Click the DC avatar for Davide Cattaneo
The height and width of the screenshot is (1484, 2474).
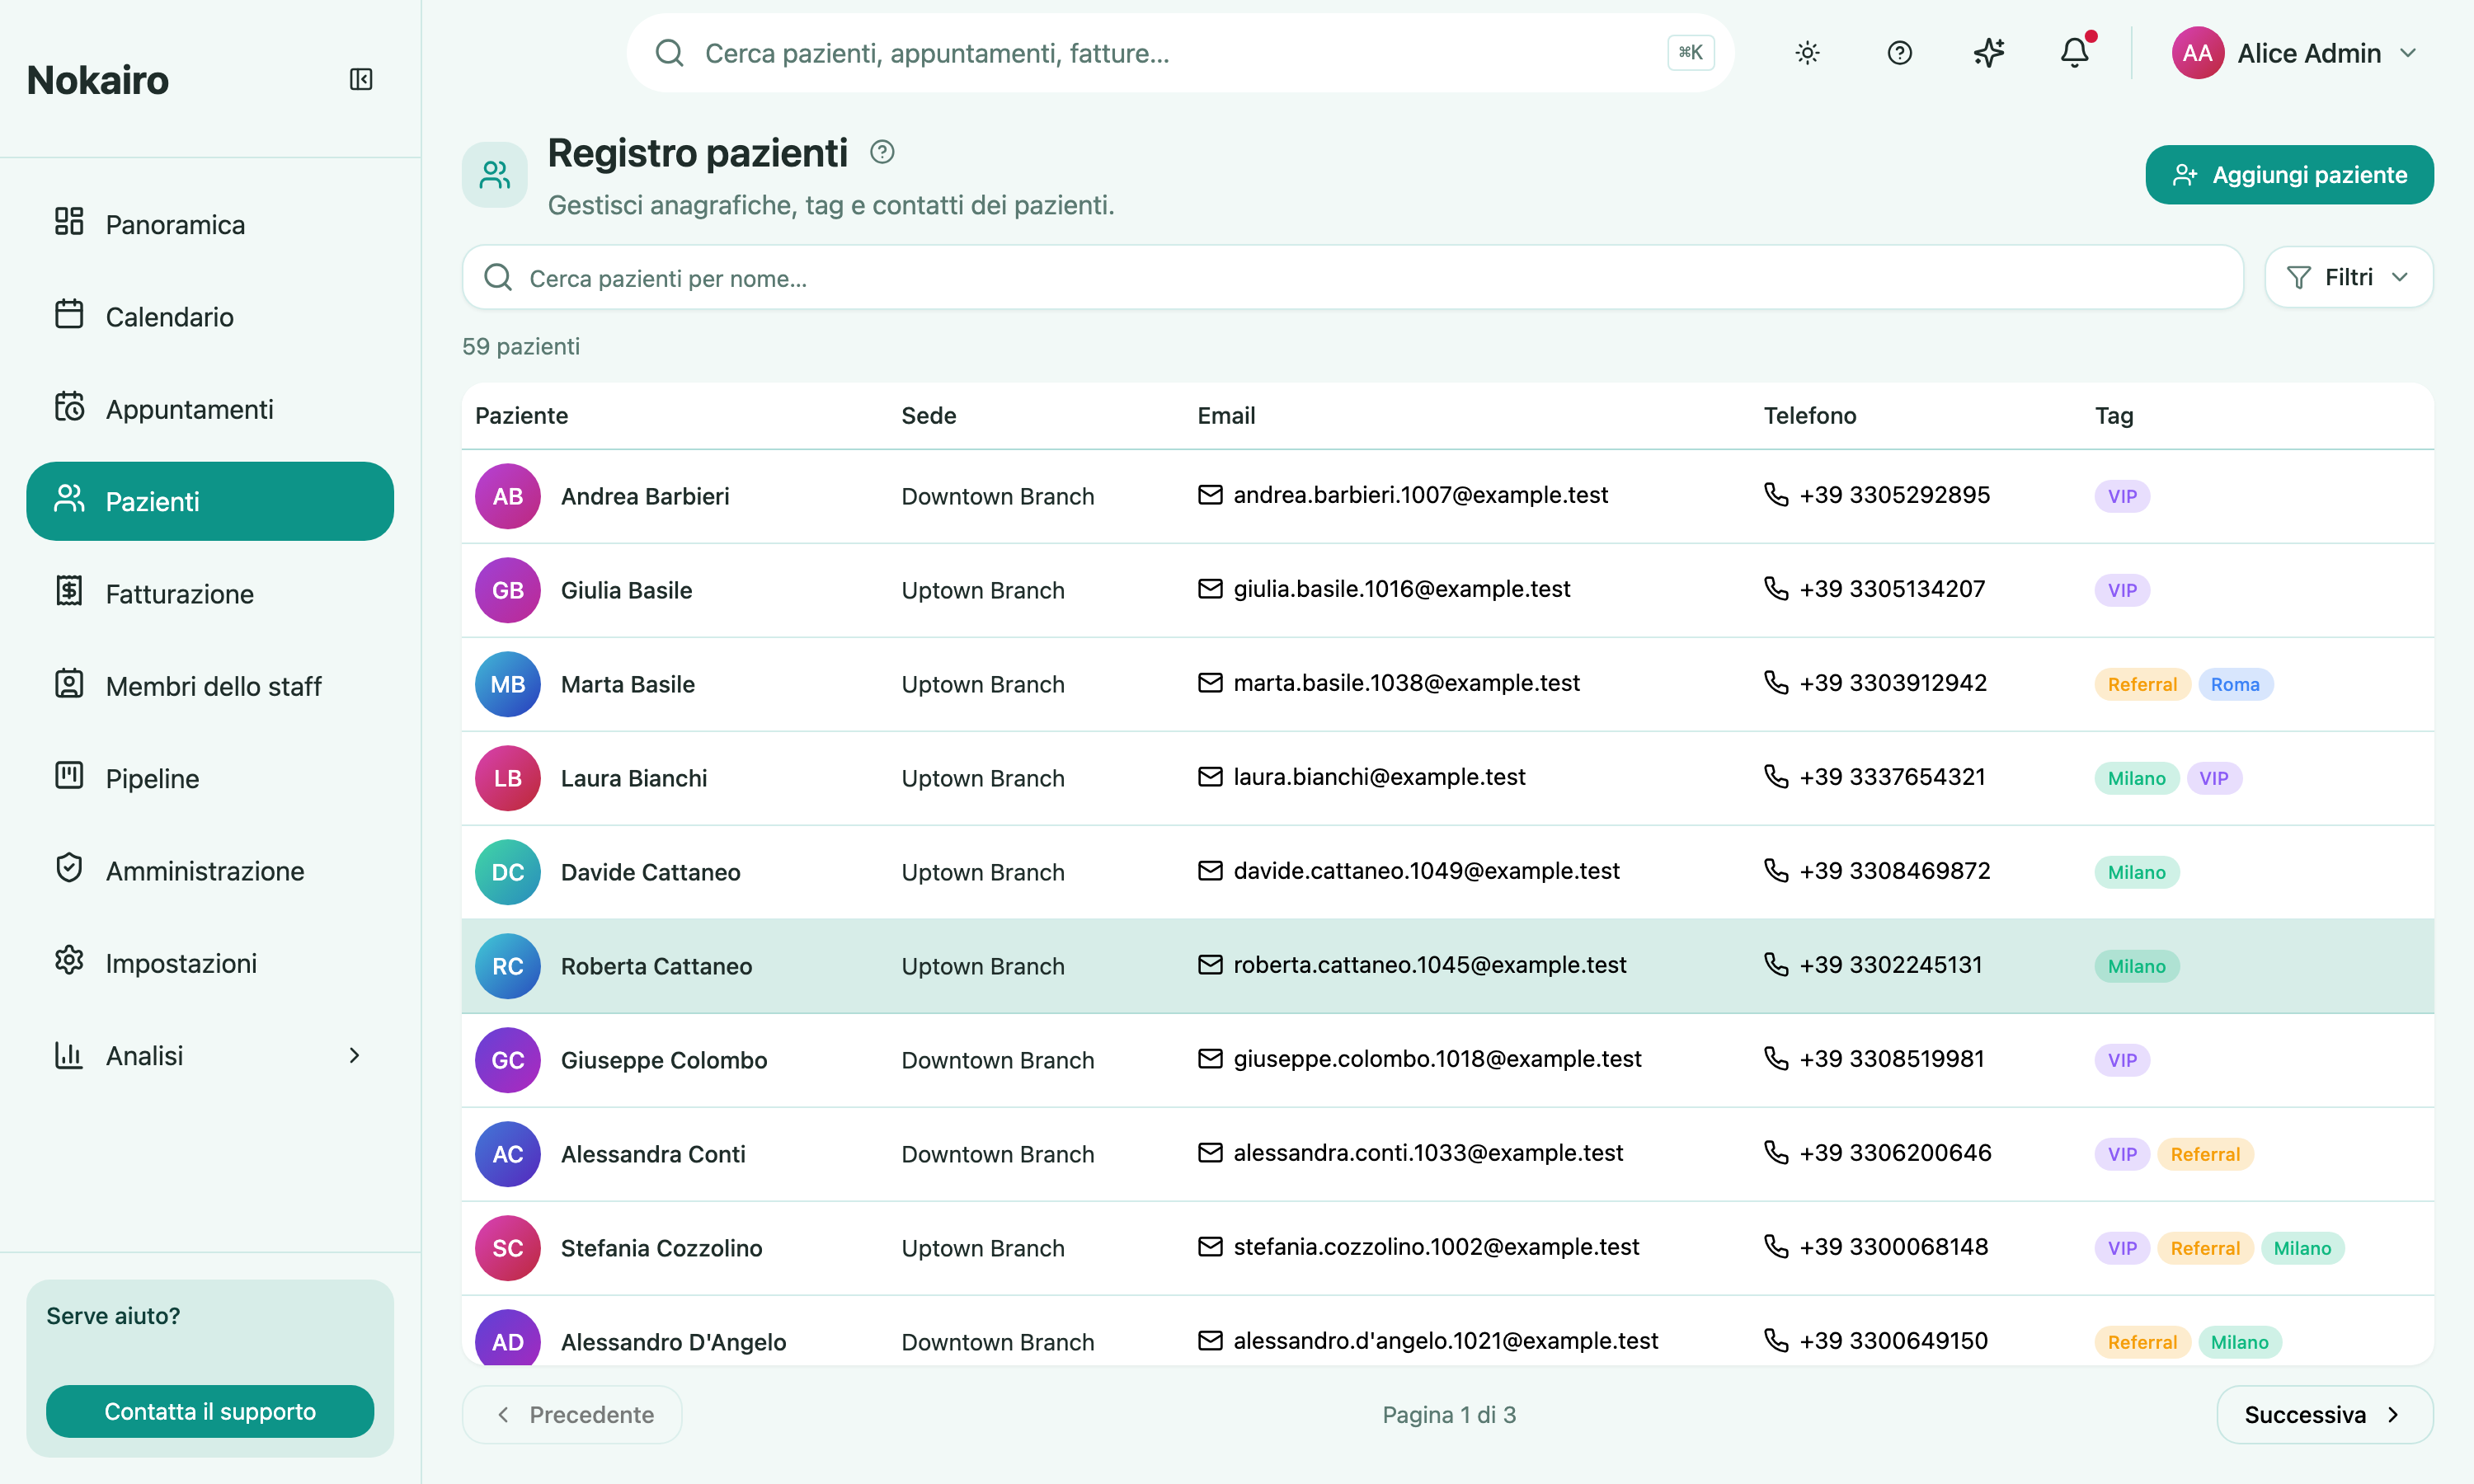pyautogui.click(x=508, y=872)
